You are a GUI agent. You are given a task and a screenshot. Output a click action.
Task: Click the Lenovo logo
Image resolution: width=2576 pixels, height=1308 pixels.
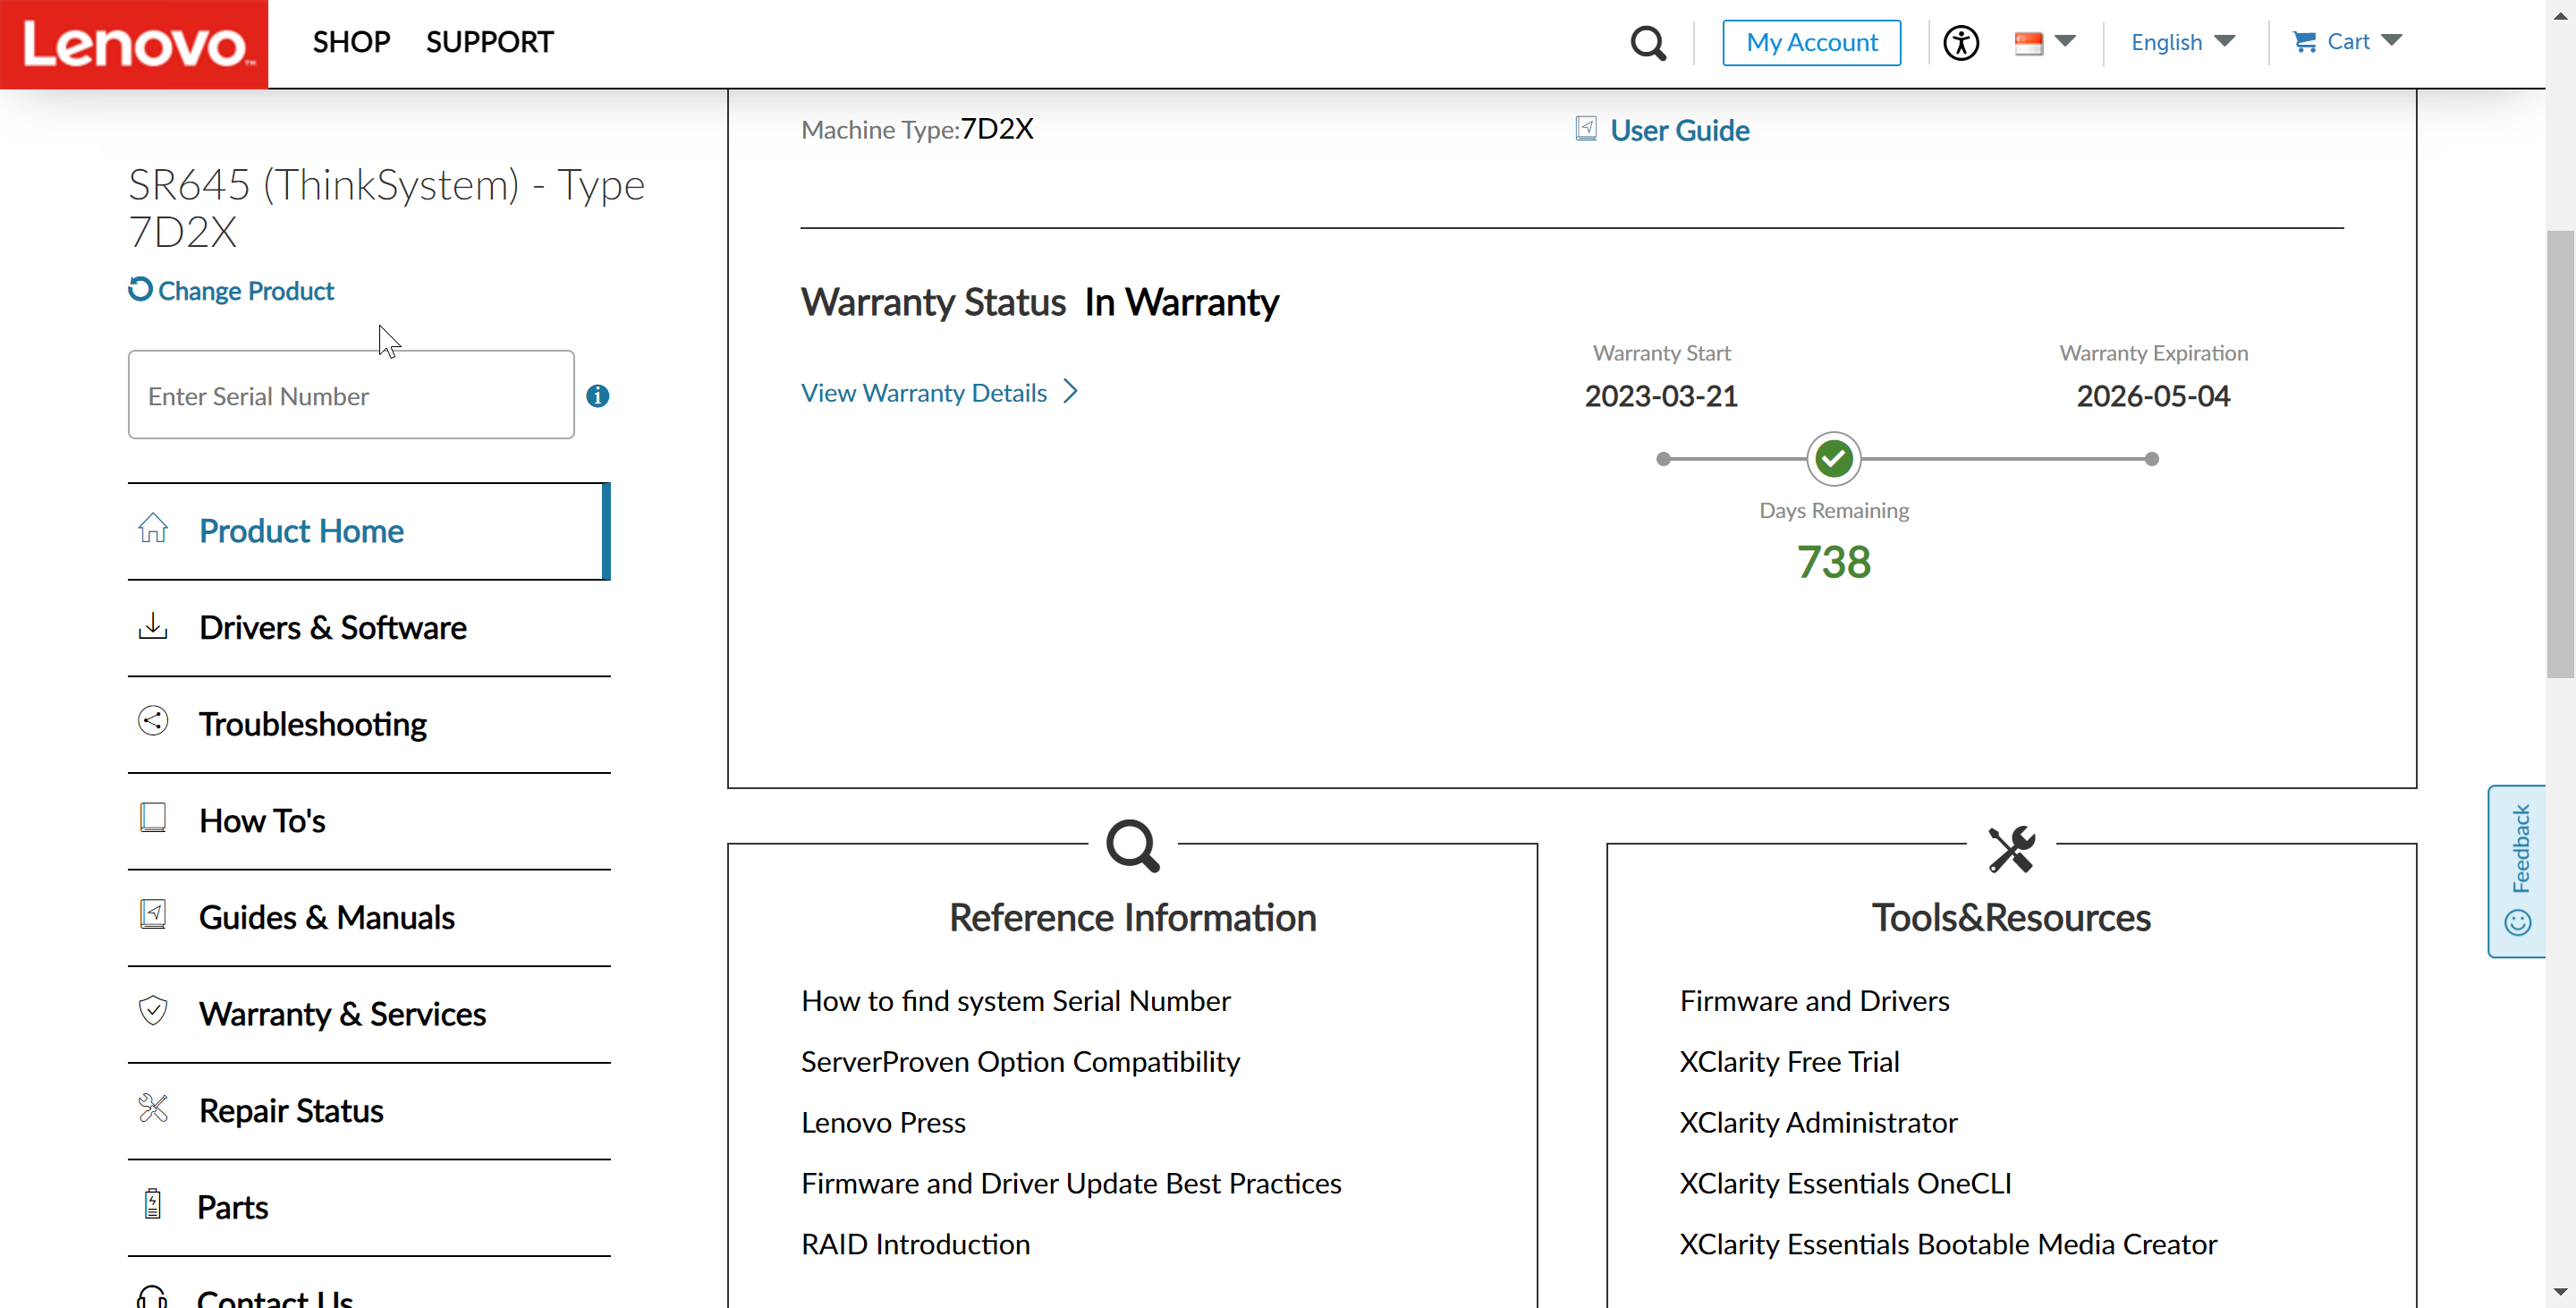pyautogui.click(x=134, y=44)
